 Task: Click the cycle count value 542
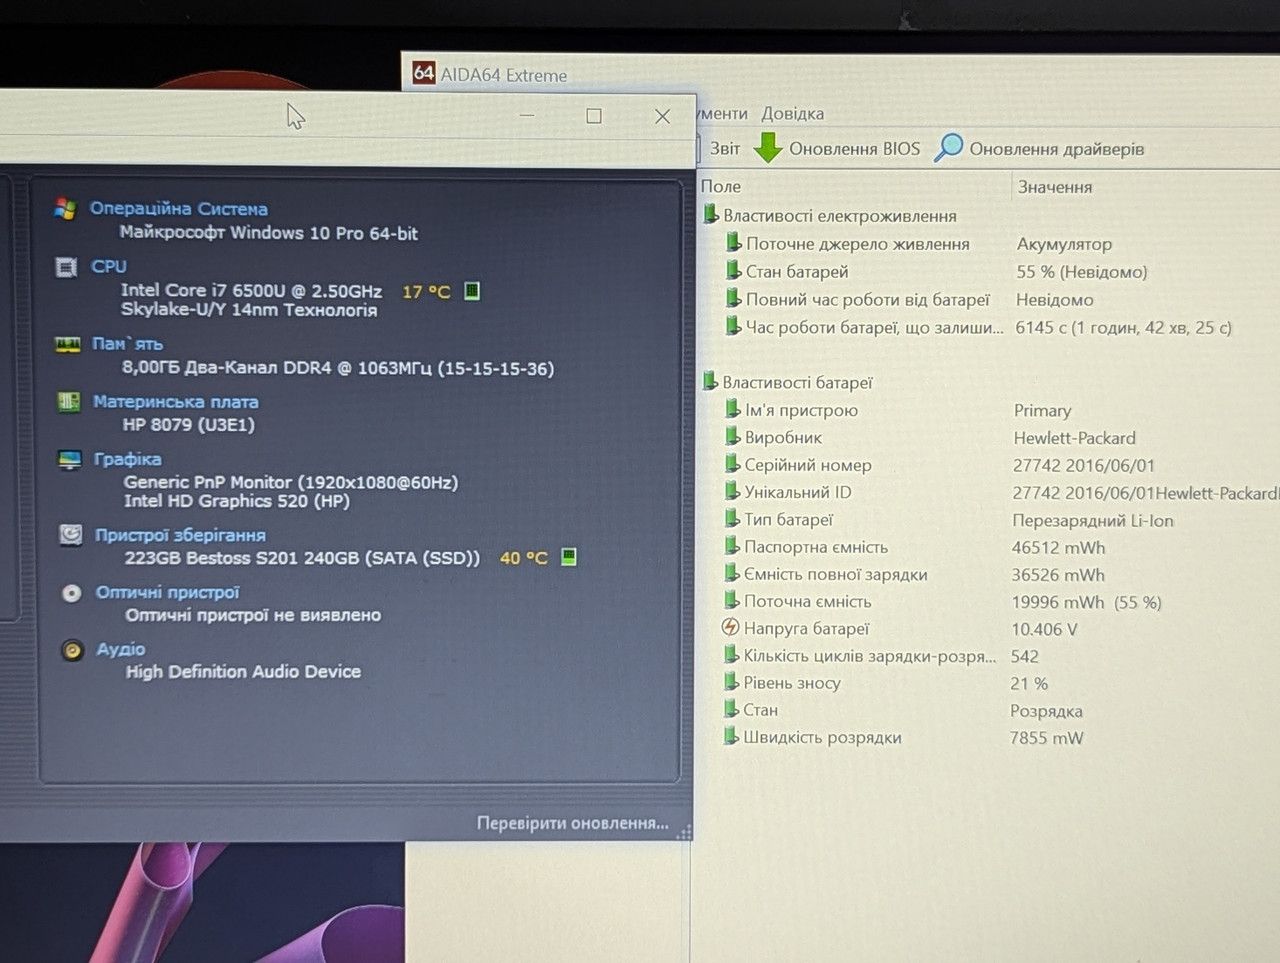click(x=1025, y=656)
